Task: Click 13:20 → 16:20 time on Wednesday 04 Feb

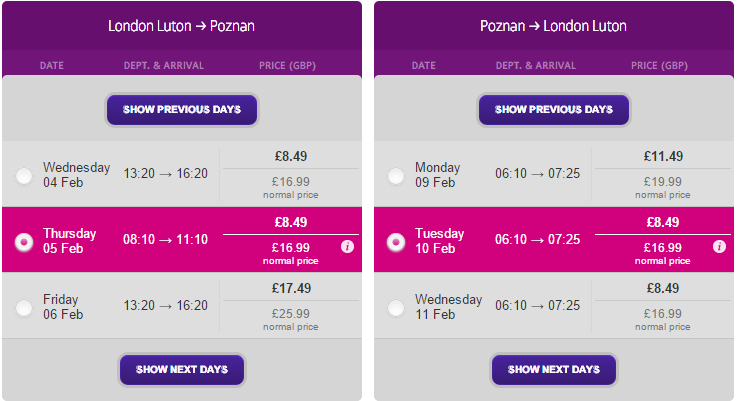Action: pyautogui.click(x=165, y=173)
